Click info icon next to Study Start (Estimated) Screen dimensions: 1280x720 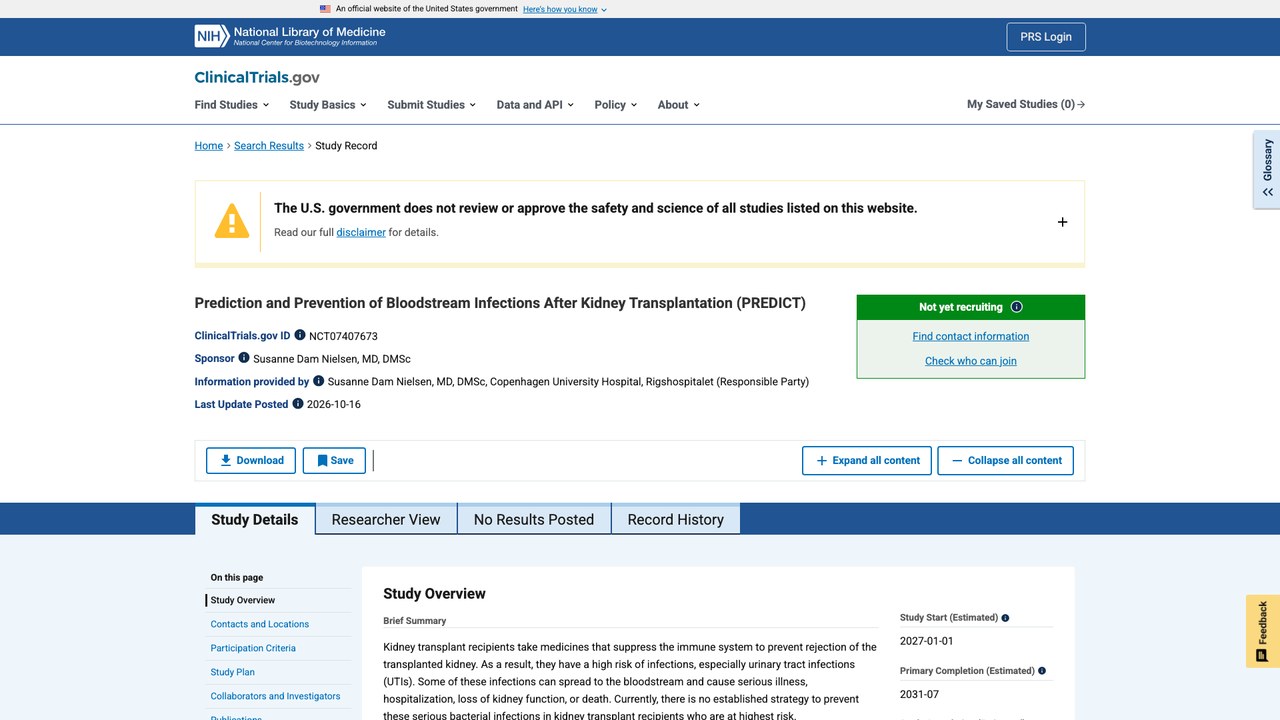tap(1005, 618)
